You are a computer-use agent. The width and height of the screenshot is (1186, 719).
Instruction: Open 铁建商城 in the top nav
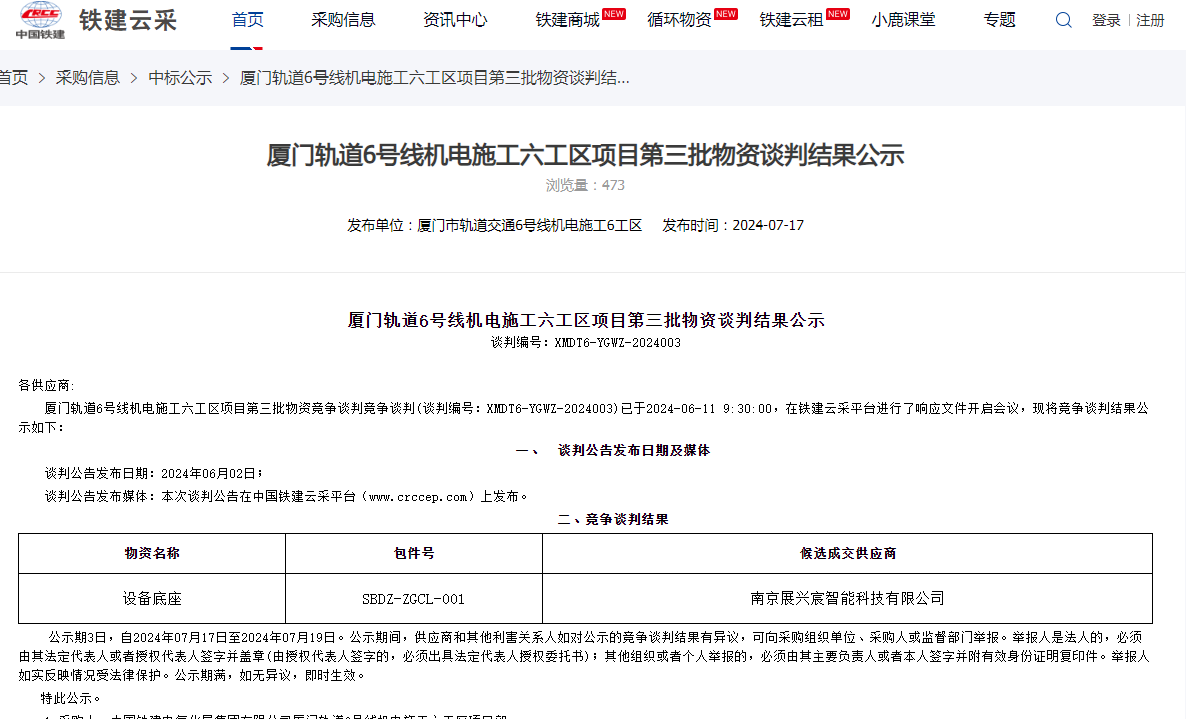coord(567,20)
